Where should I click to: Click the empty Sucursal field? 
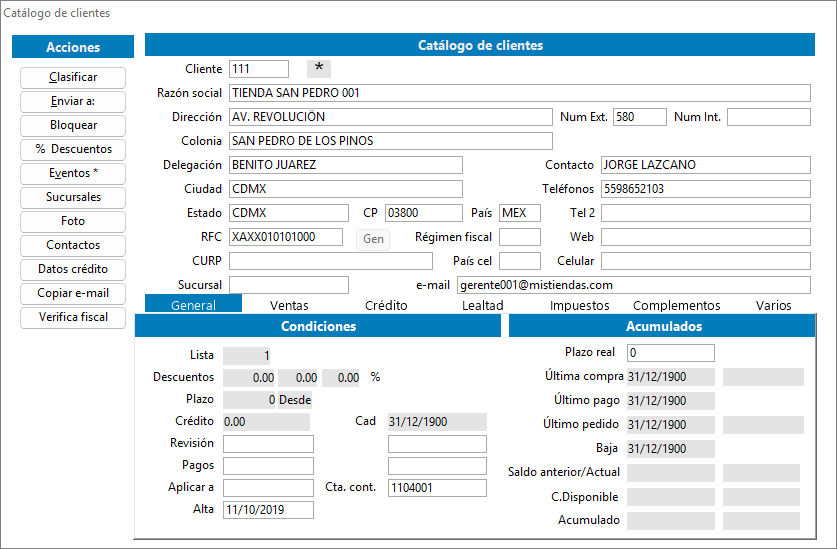(289, 285)
